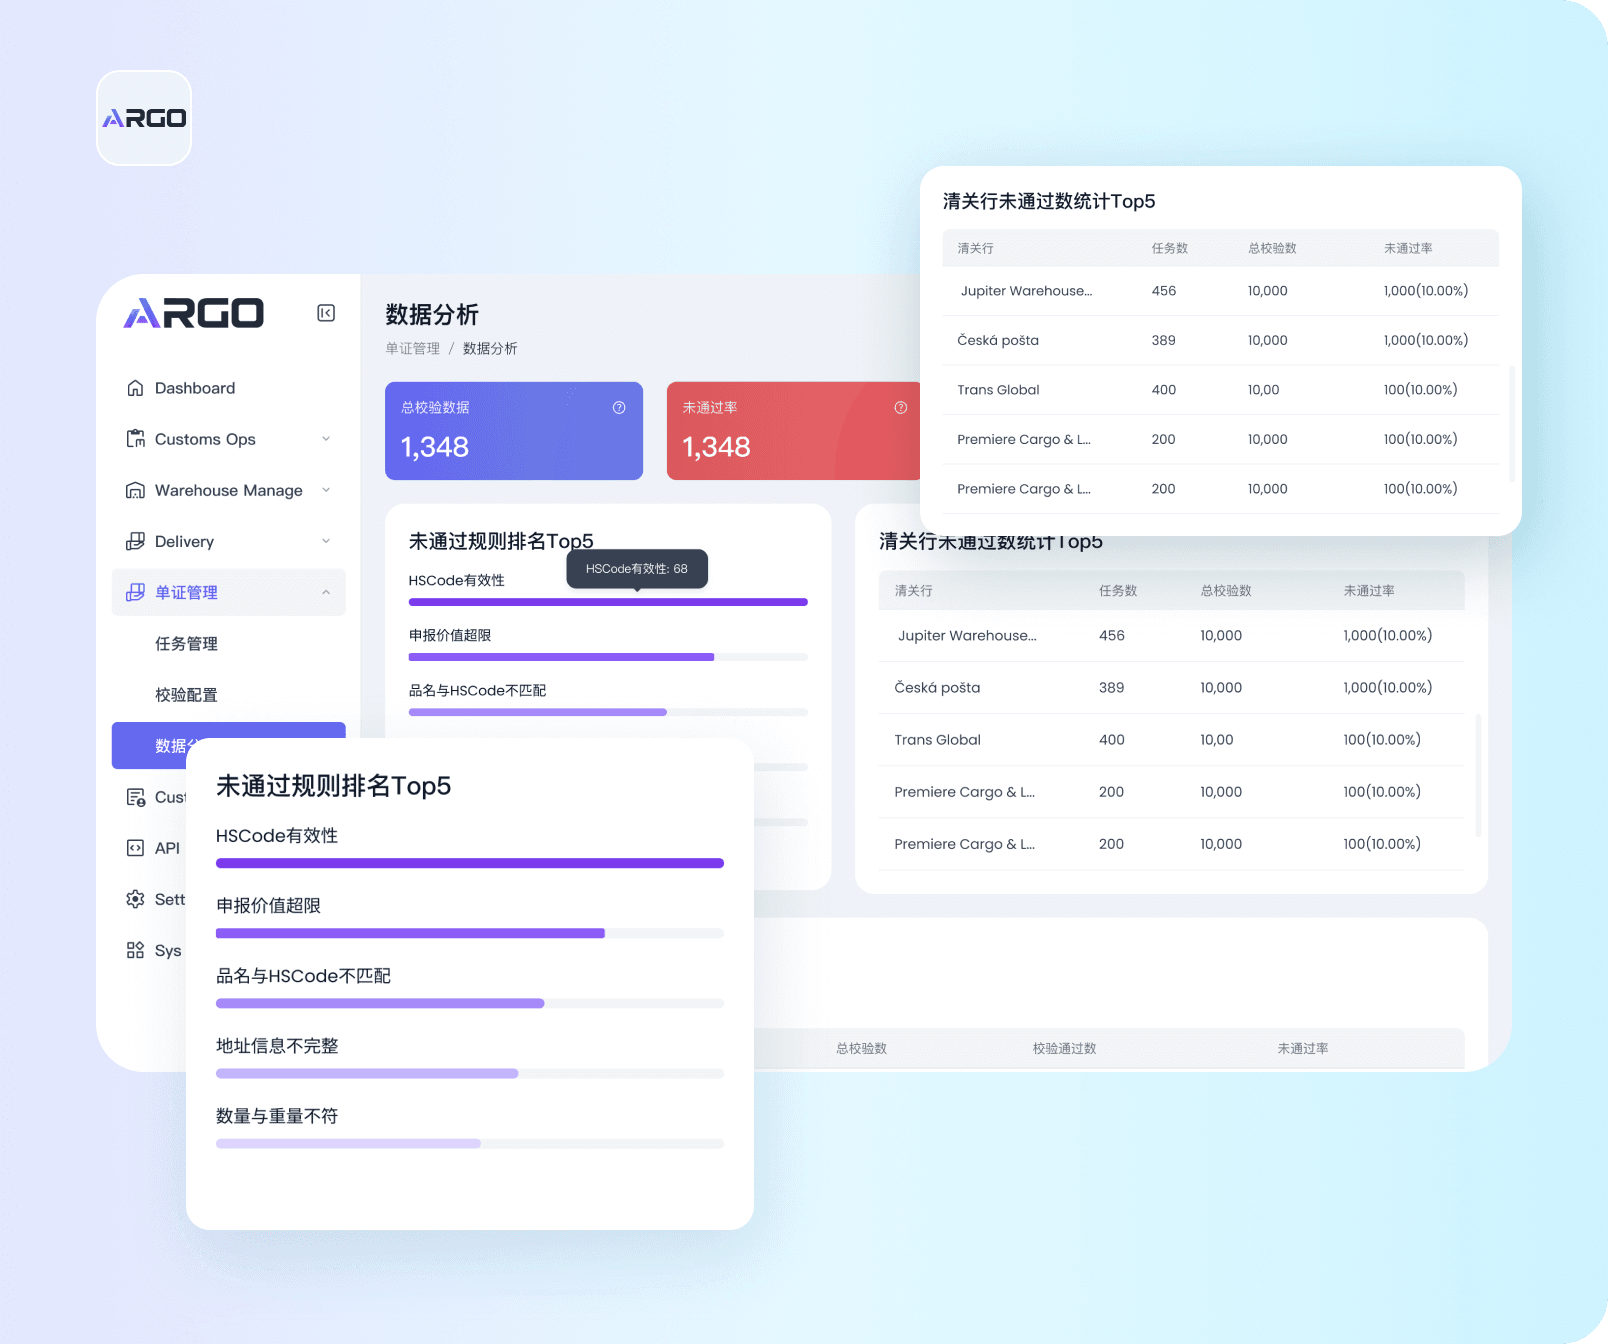Collapse the 单证管理 menu chevron
The image size is (1610, 1344).
pyautogui.click(x=326, y=592)
